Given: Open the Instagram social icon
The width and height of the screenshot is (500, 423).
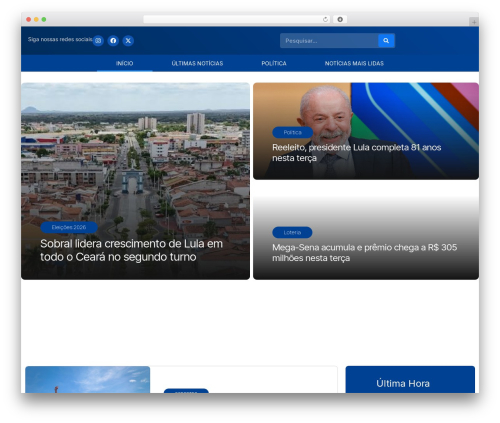Looking at the screenshot, I should tap(98, 41).
